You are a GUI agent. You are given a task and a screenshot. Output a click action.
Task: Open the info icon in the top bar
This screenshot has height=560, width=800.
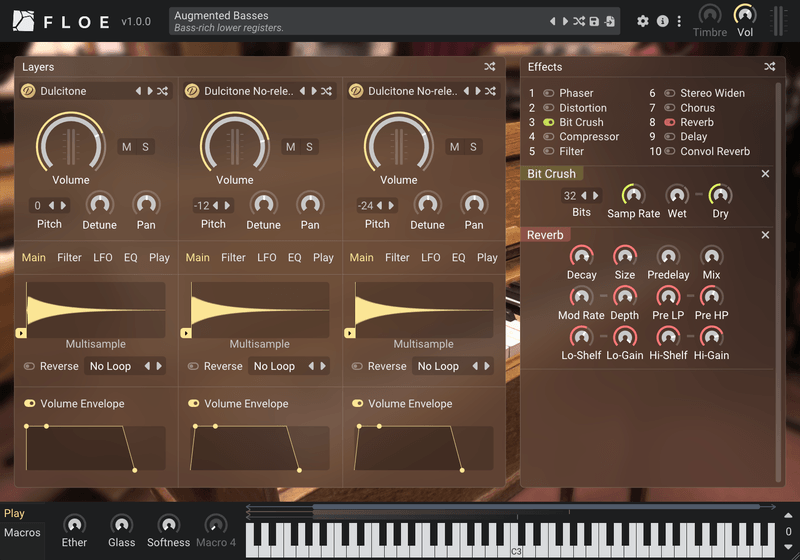pyautogui.click(x=663, y=21)
